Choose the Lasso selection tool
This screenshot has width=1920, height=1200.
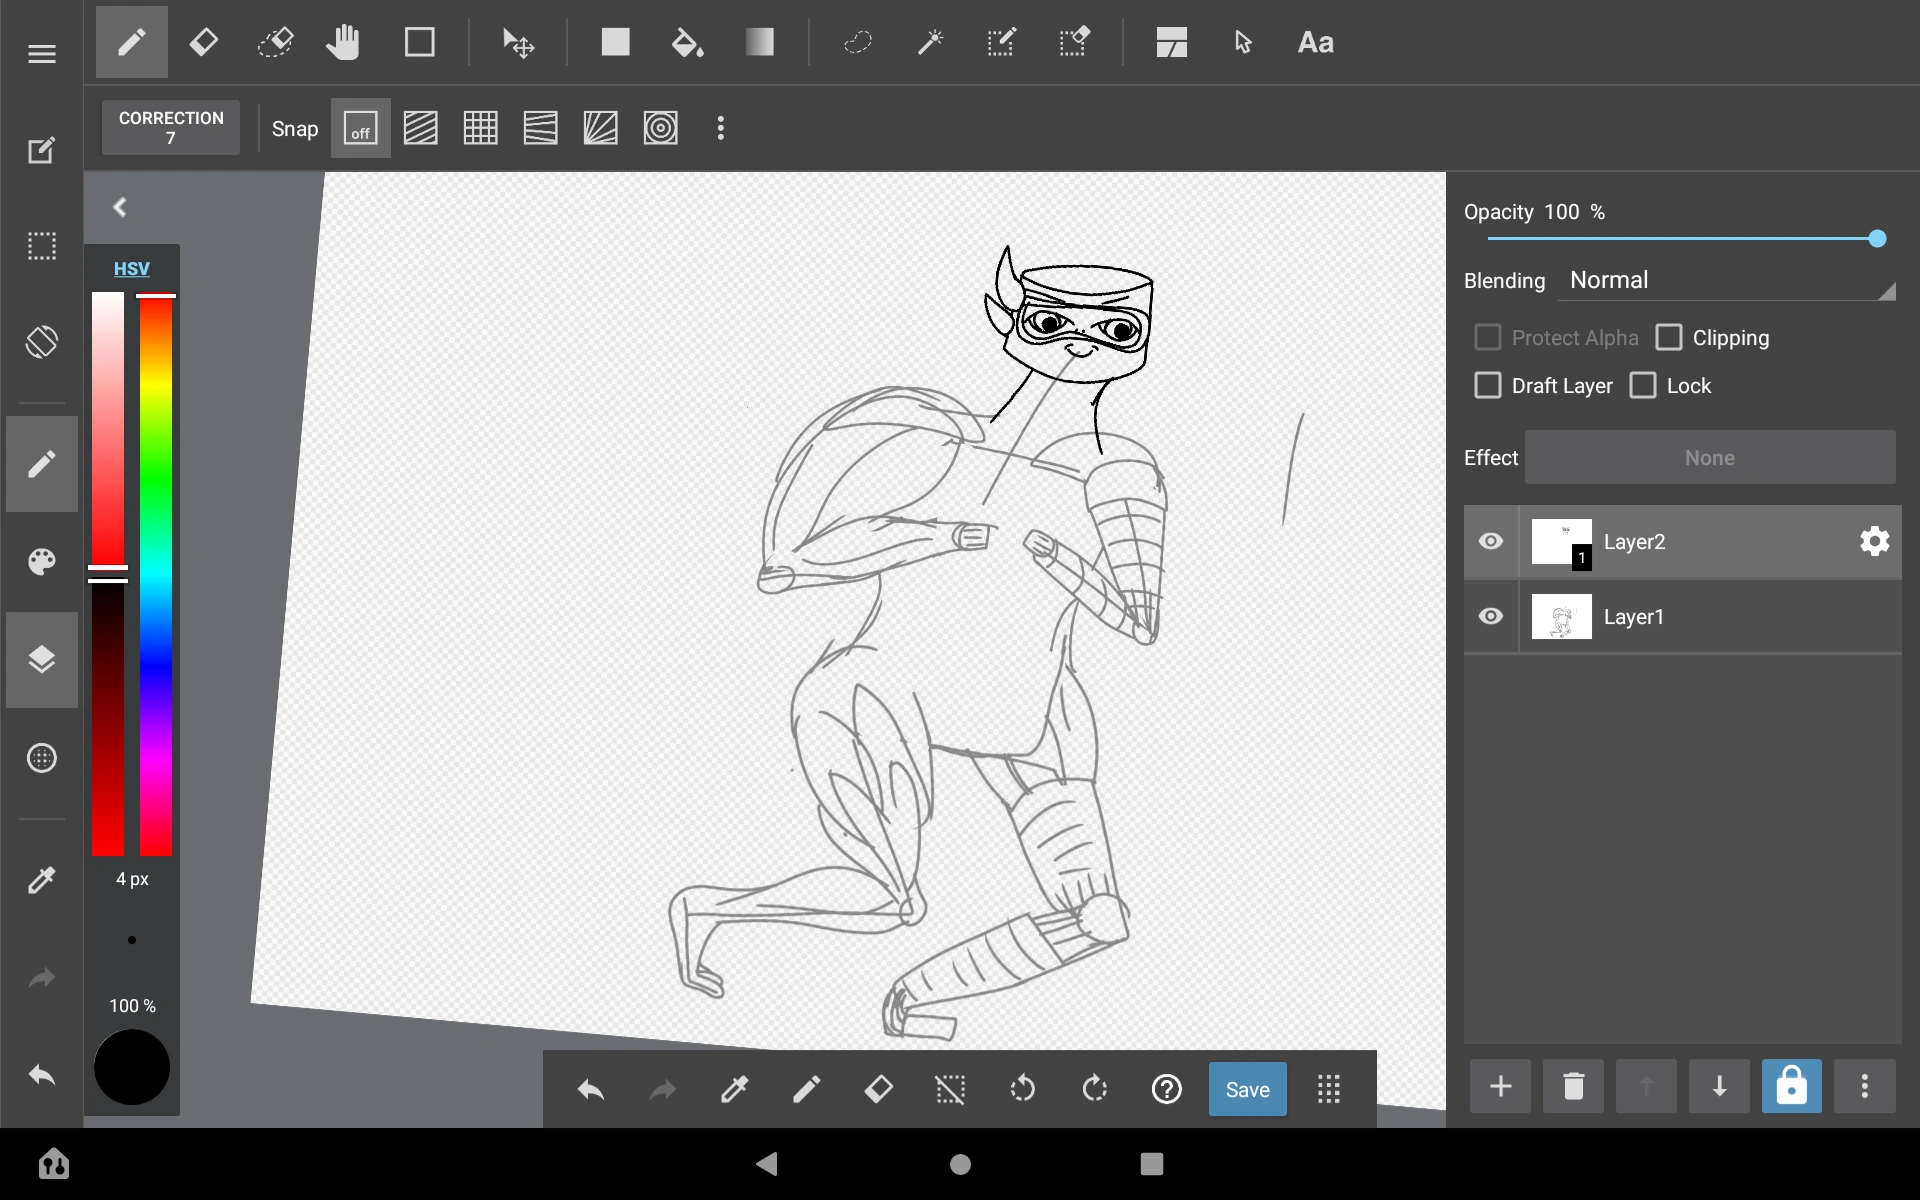coord(858,43)
